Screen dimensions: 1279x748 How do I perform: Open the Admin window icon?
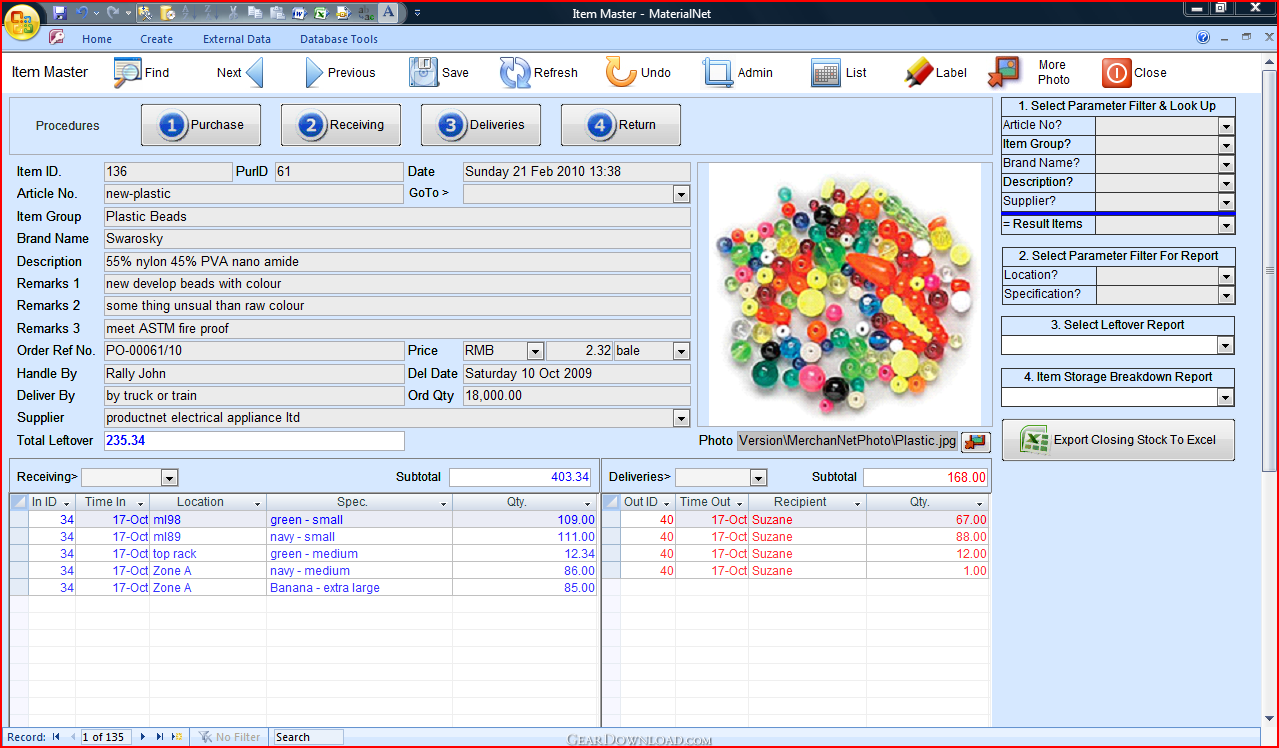click(x=718, y=73)
